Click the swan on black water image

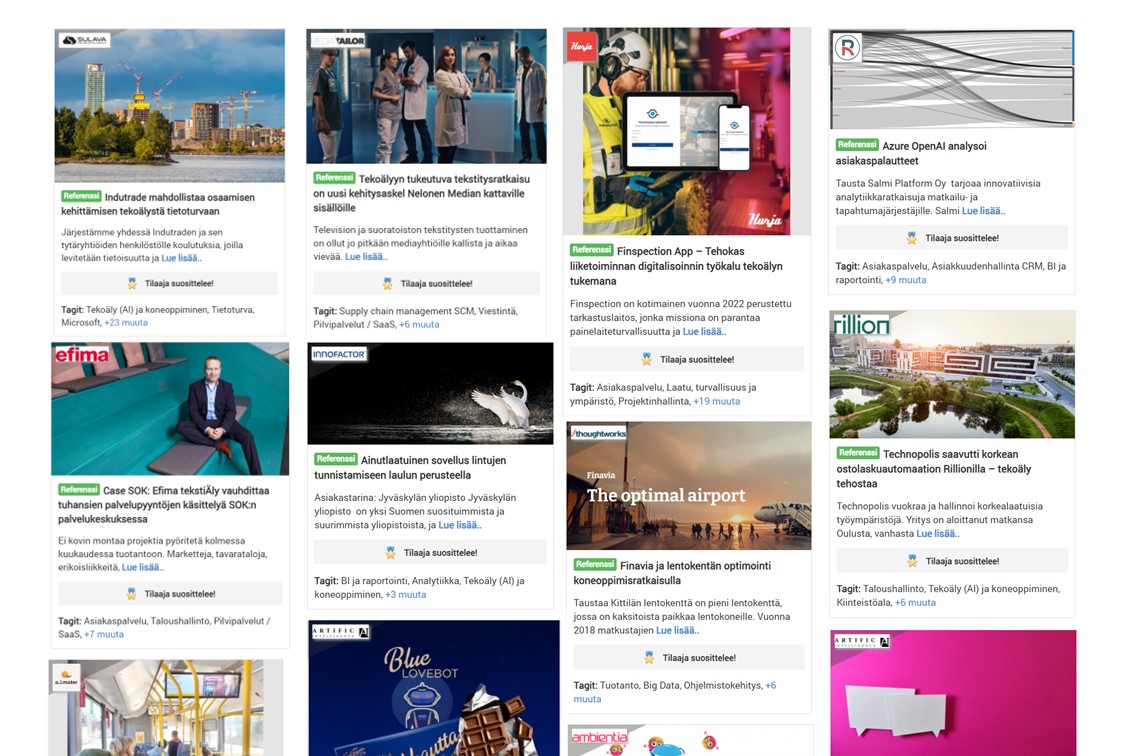(430, 394)
